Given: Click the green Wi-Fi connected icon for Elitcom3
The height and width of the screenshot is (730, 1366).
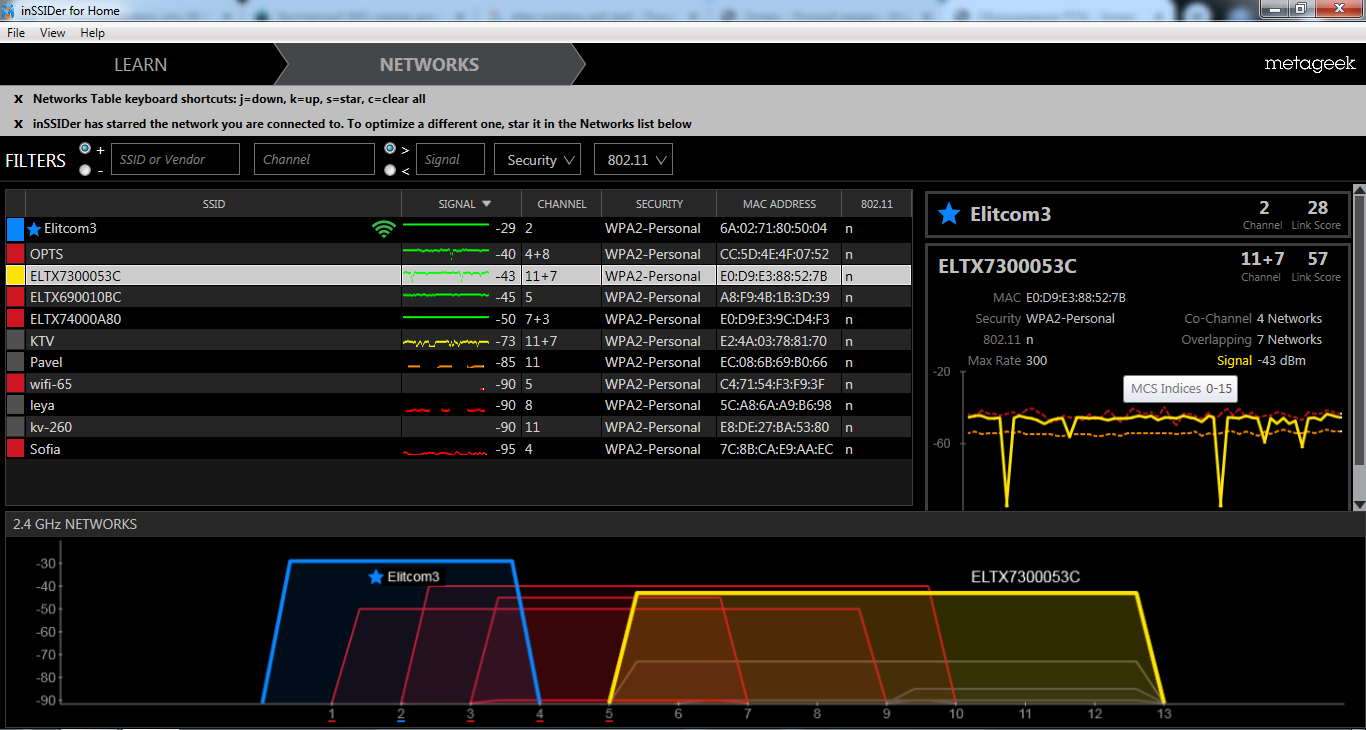Looking at the screenshot, I should coord(383,229).
